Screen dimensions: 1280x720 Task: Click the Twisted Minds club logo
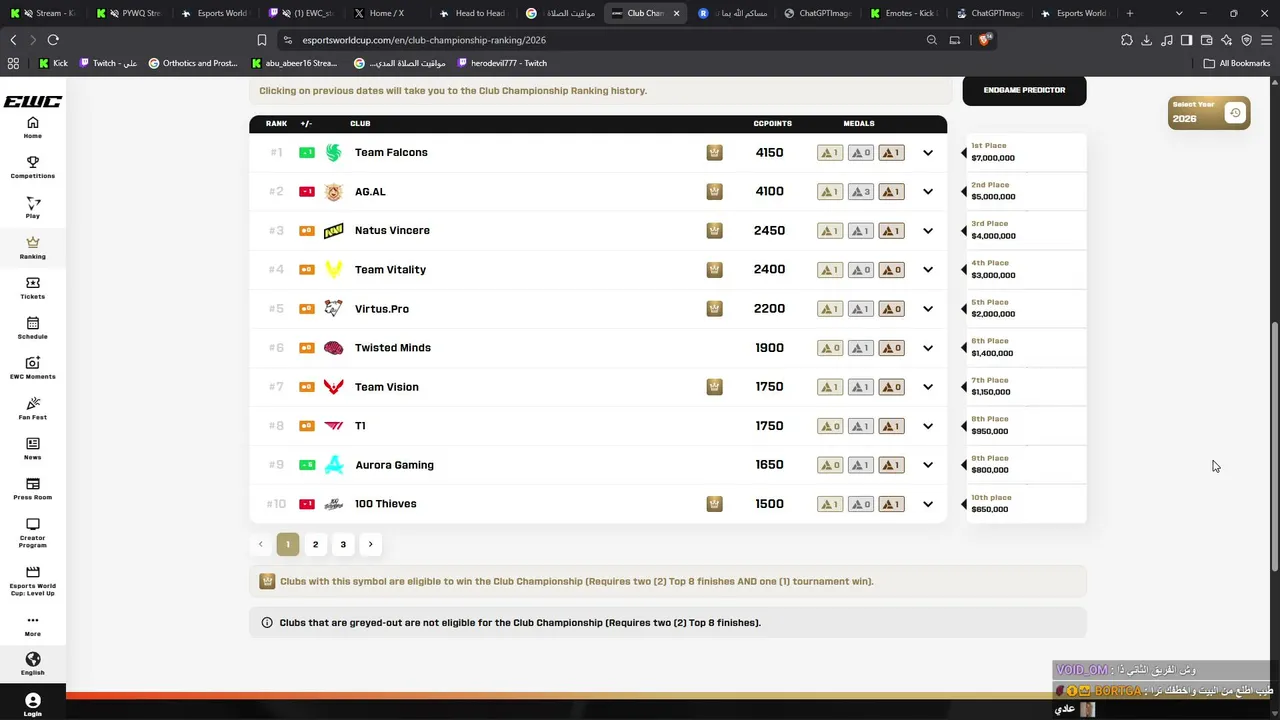[x=334, y=348]
